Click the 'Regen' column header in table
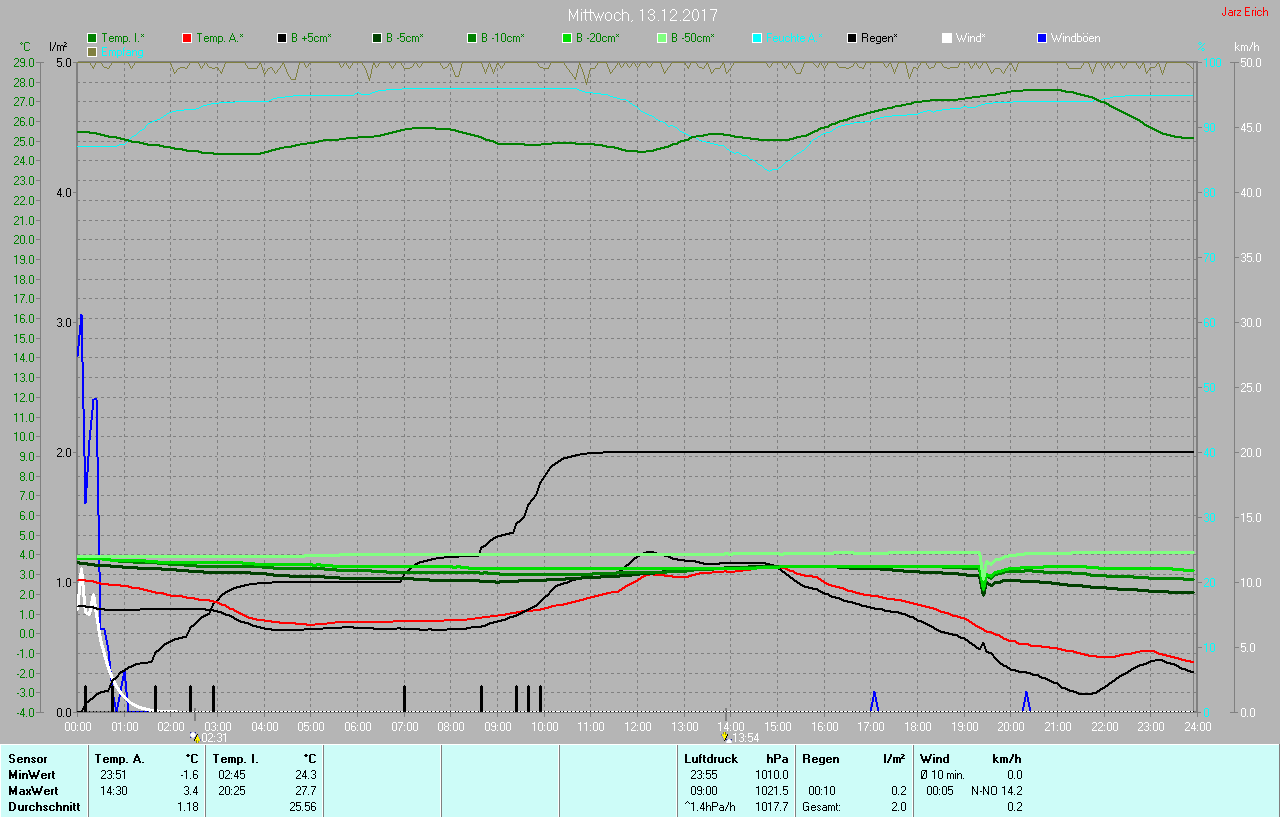Image resolution: width=1280 pixels, height=817 pixels. (x=820, y=759)
